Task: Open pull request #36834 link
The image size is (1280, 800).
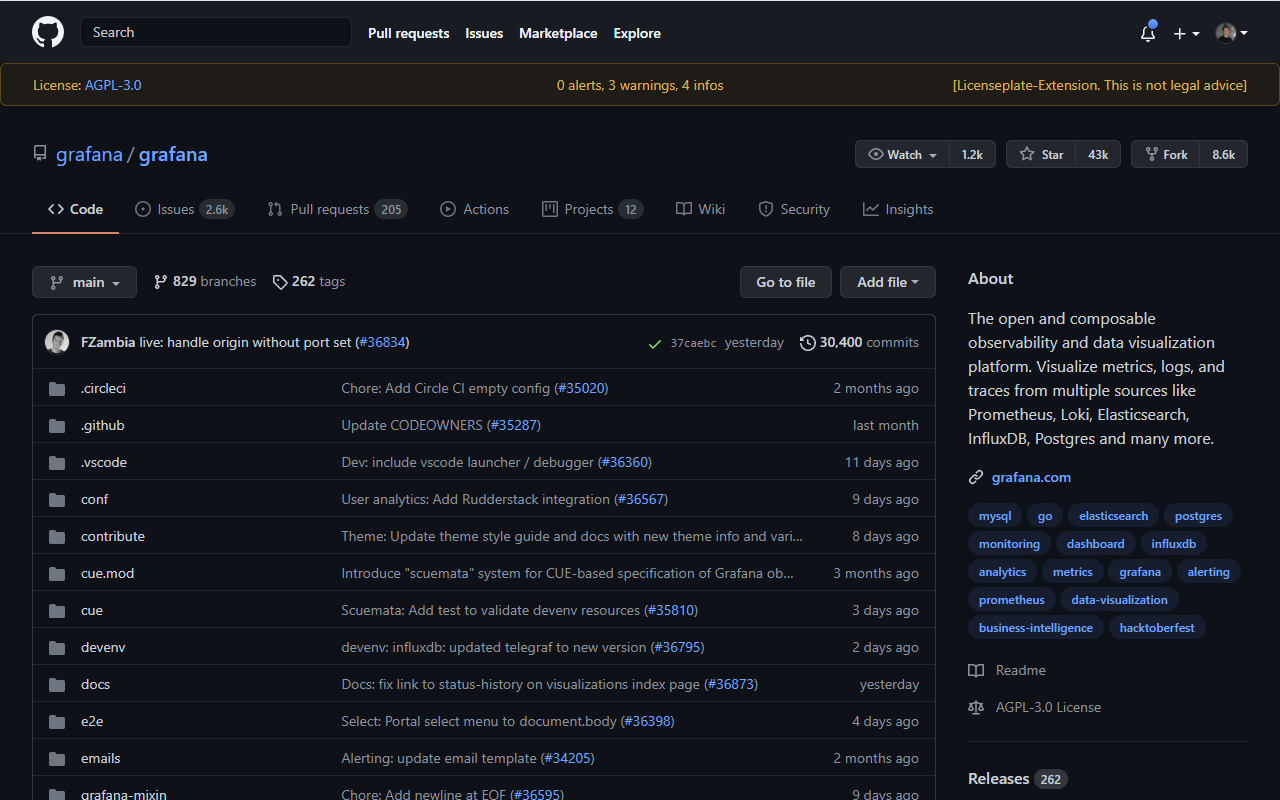Action: pos(382,342)
